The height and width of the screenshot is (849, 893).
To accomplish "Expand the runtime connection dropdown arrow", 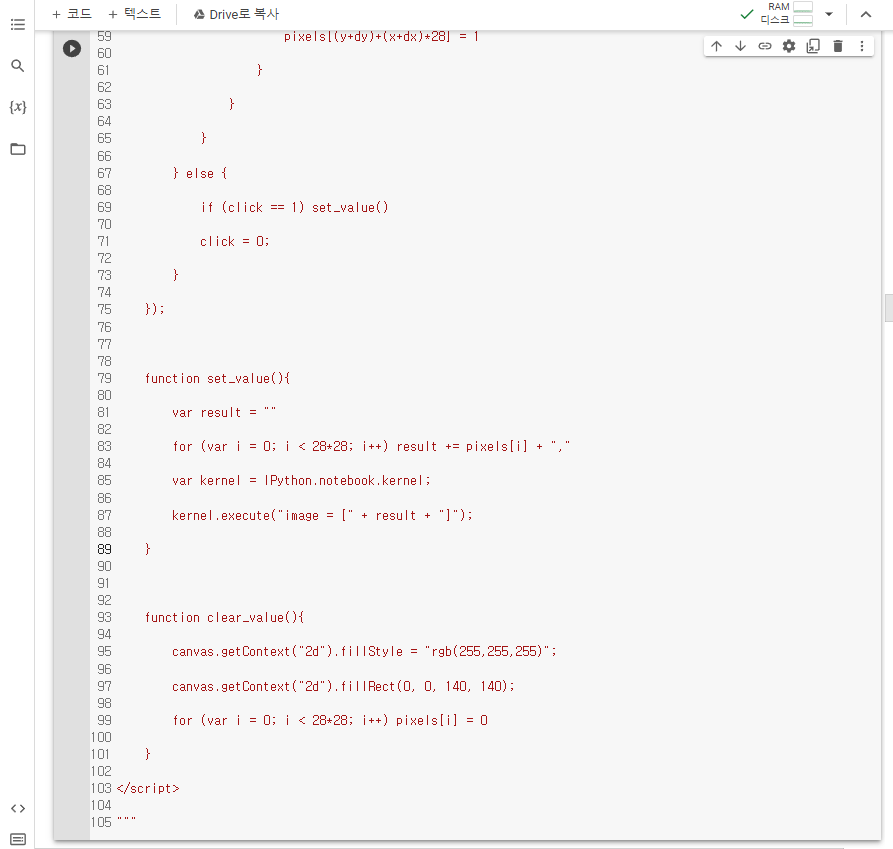I will (829, 14).
